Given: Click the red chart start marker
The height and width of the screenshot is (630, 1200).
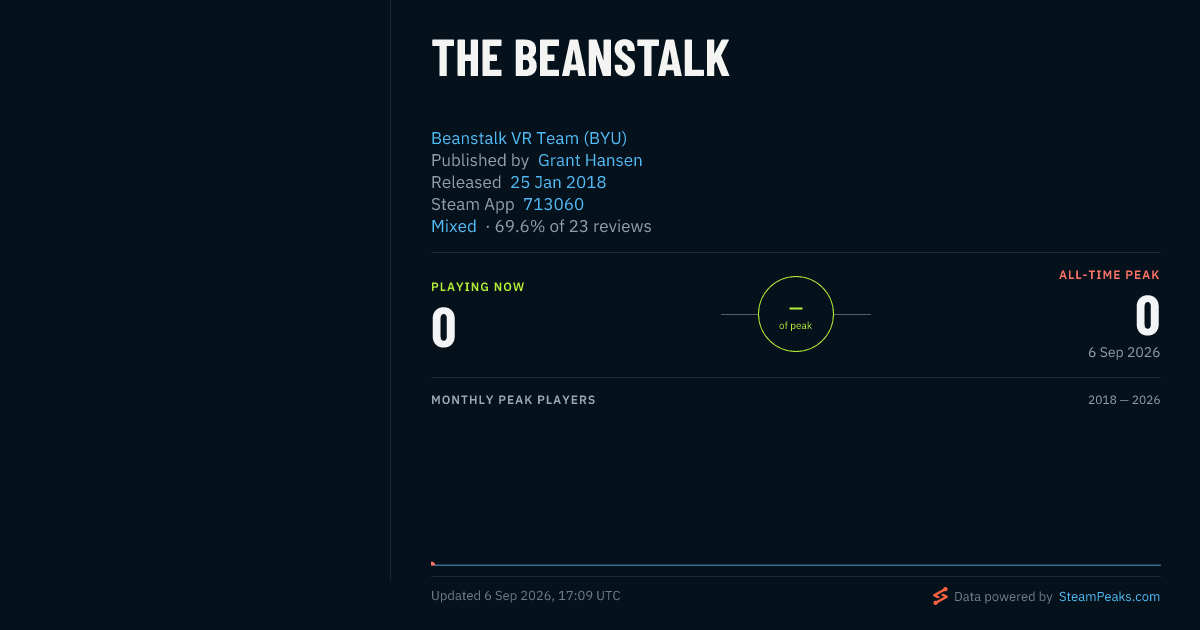Looking at the screenshot, I should click(x=433, y=563).
